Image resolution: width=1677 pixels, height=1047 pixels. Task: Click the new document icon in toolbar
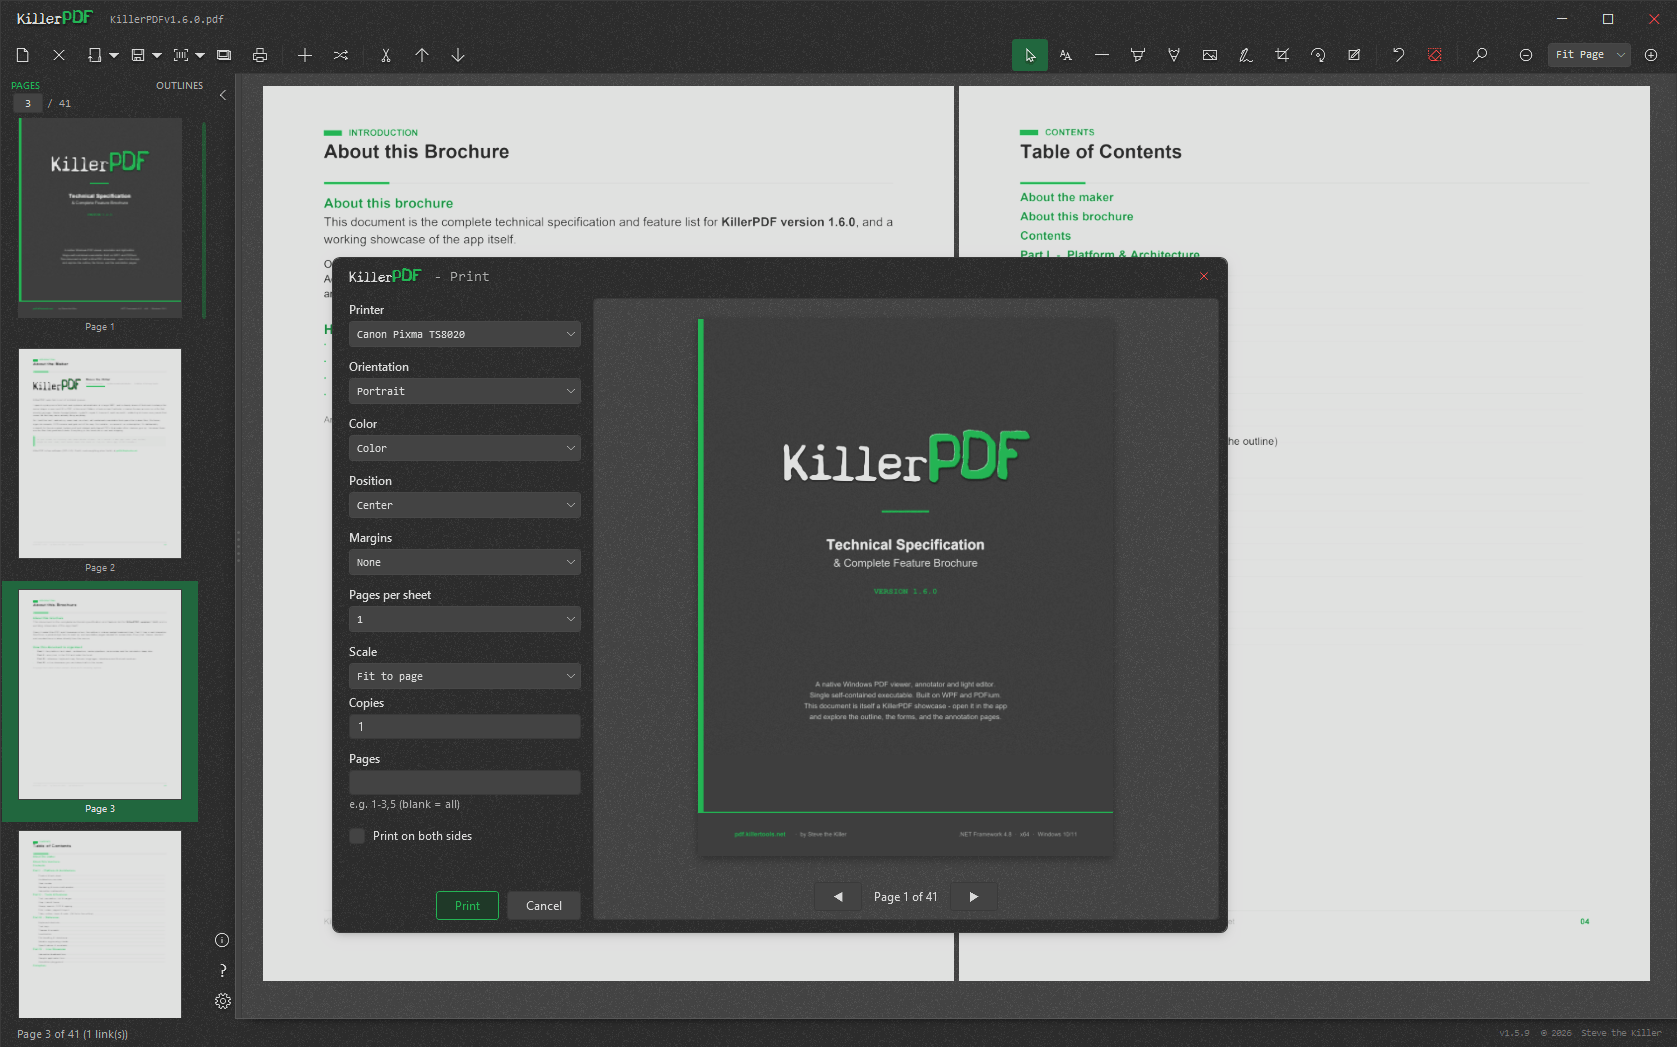coord(23,55)
